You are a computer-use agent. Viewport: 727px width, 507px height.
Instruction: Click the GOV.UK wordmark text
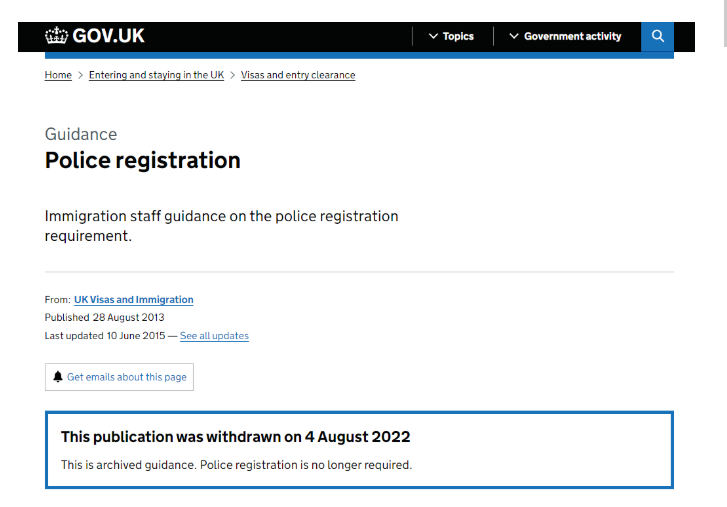[x=109, y=36]
